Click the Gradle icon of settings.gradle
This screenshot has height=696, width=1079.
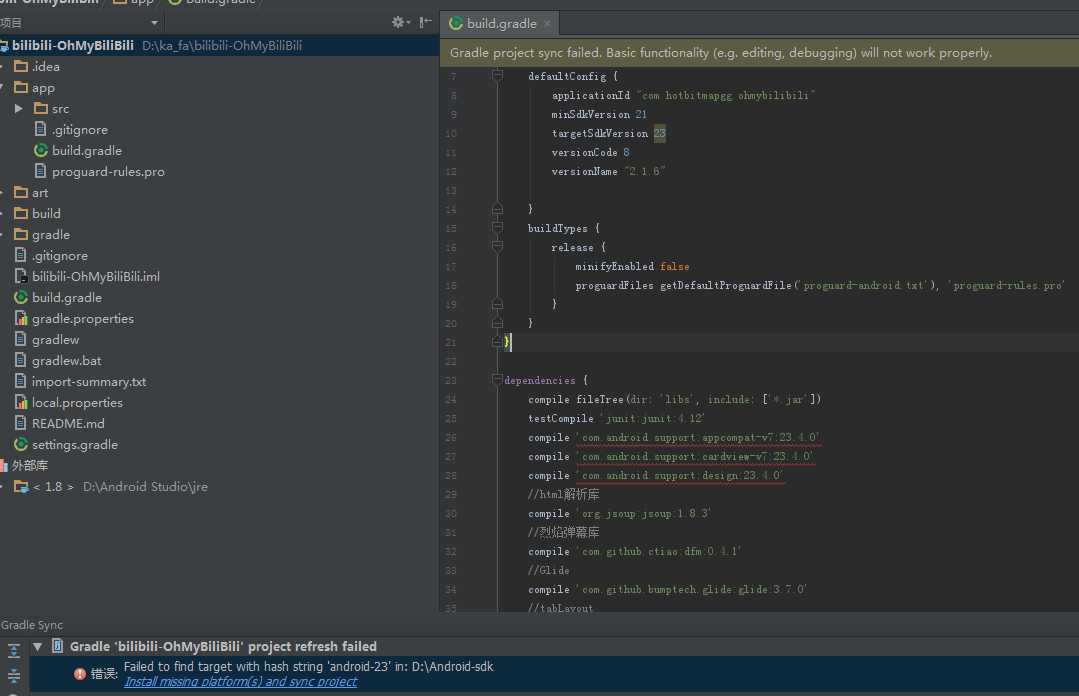(21, 445)
